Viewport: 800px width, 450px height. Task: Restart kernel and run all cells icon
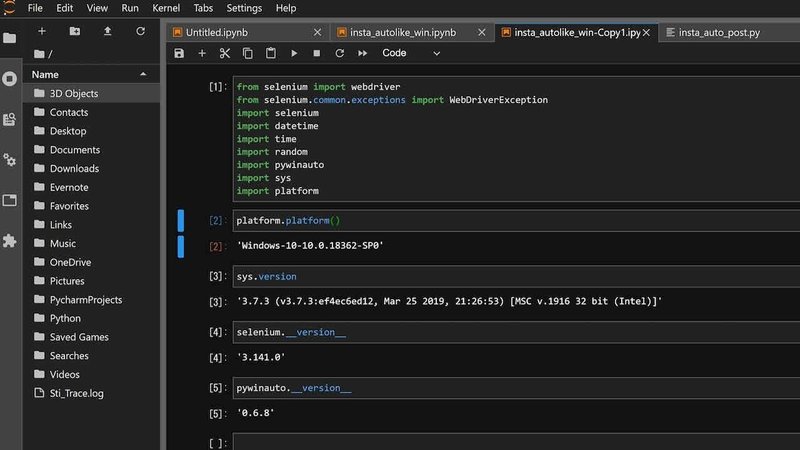click(x=362, y=53)
